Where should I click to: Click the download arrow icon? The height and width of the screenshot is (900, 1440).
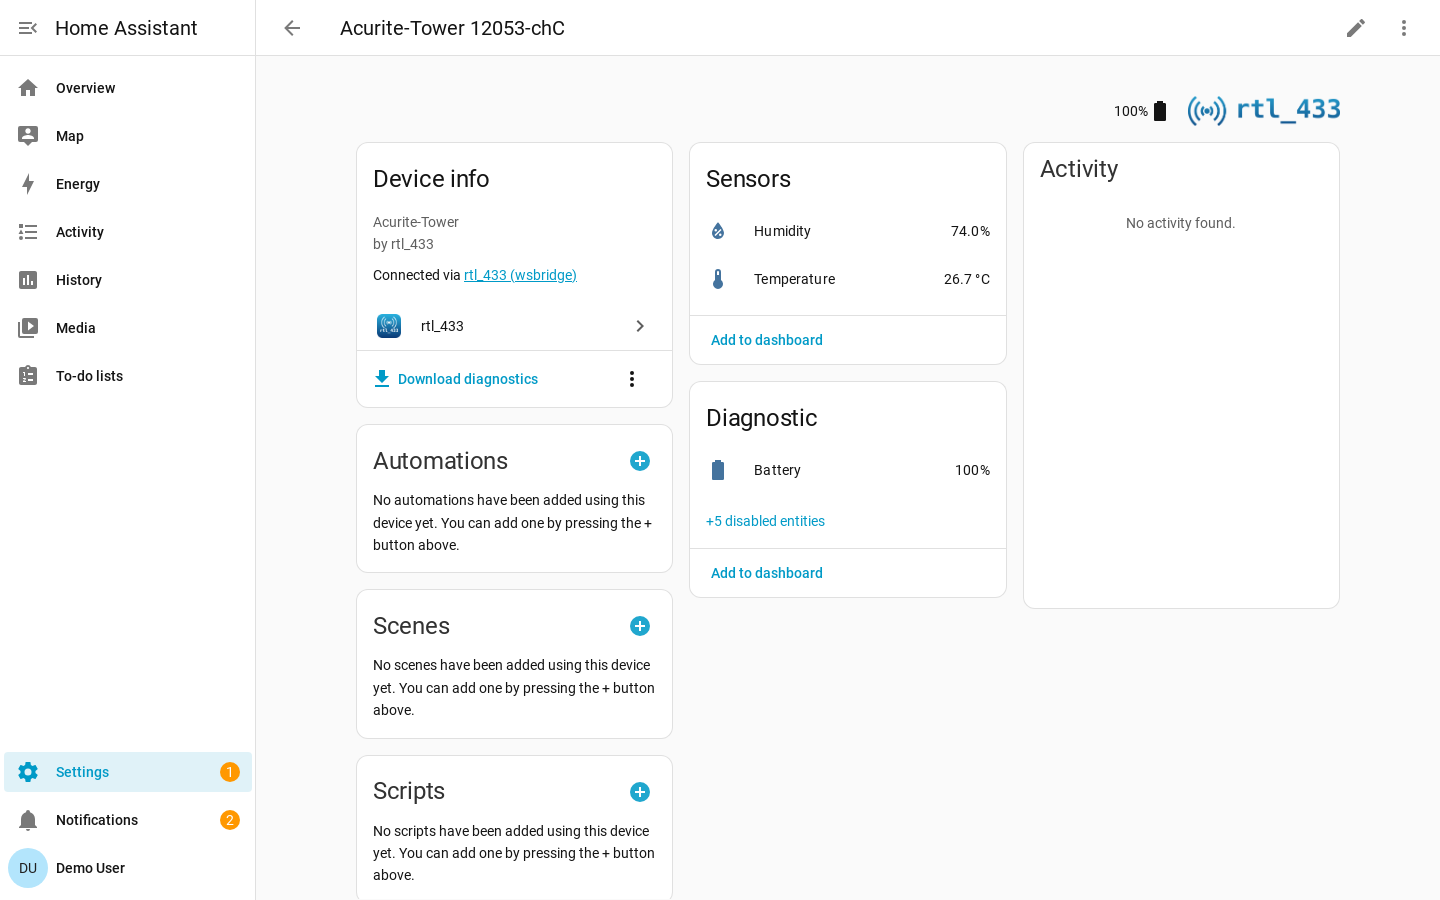point(382,379)
